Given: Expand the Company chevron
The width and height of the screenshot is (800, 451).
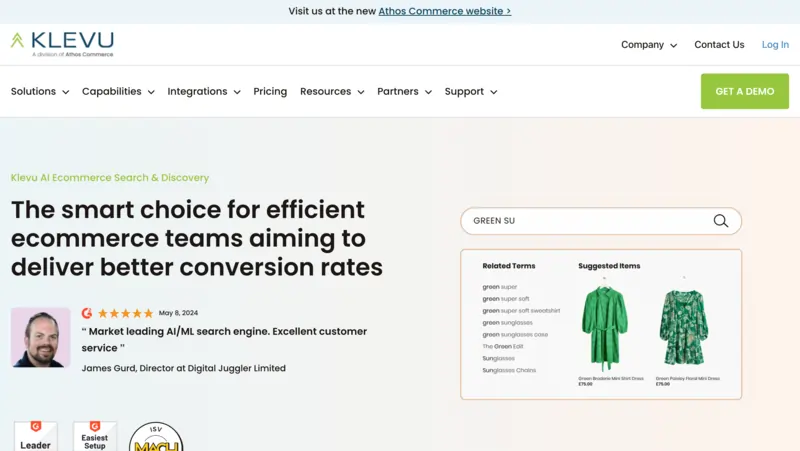Looking at the screenshot, I should click(673, 45).
